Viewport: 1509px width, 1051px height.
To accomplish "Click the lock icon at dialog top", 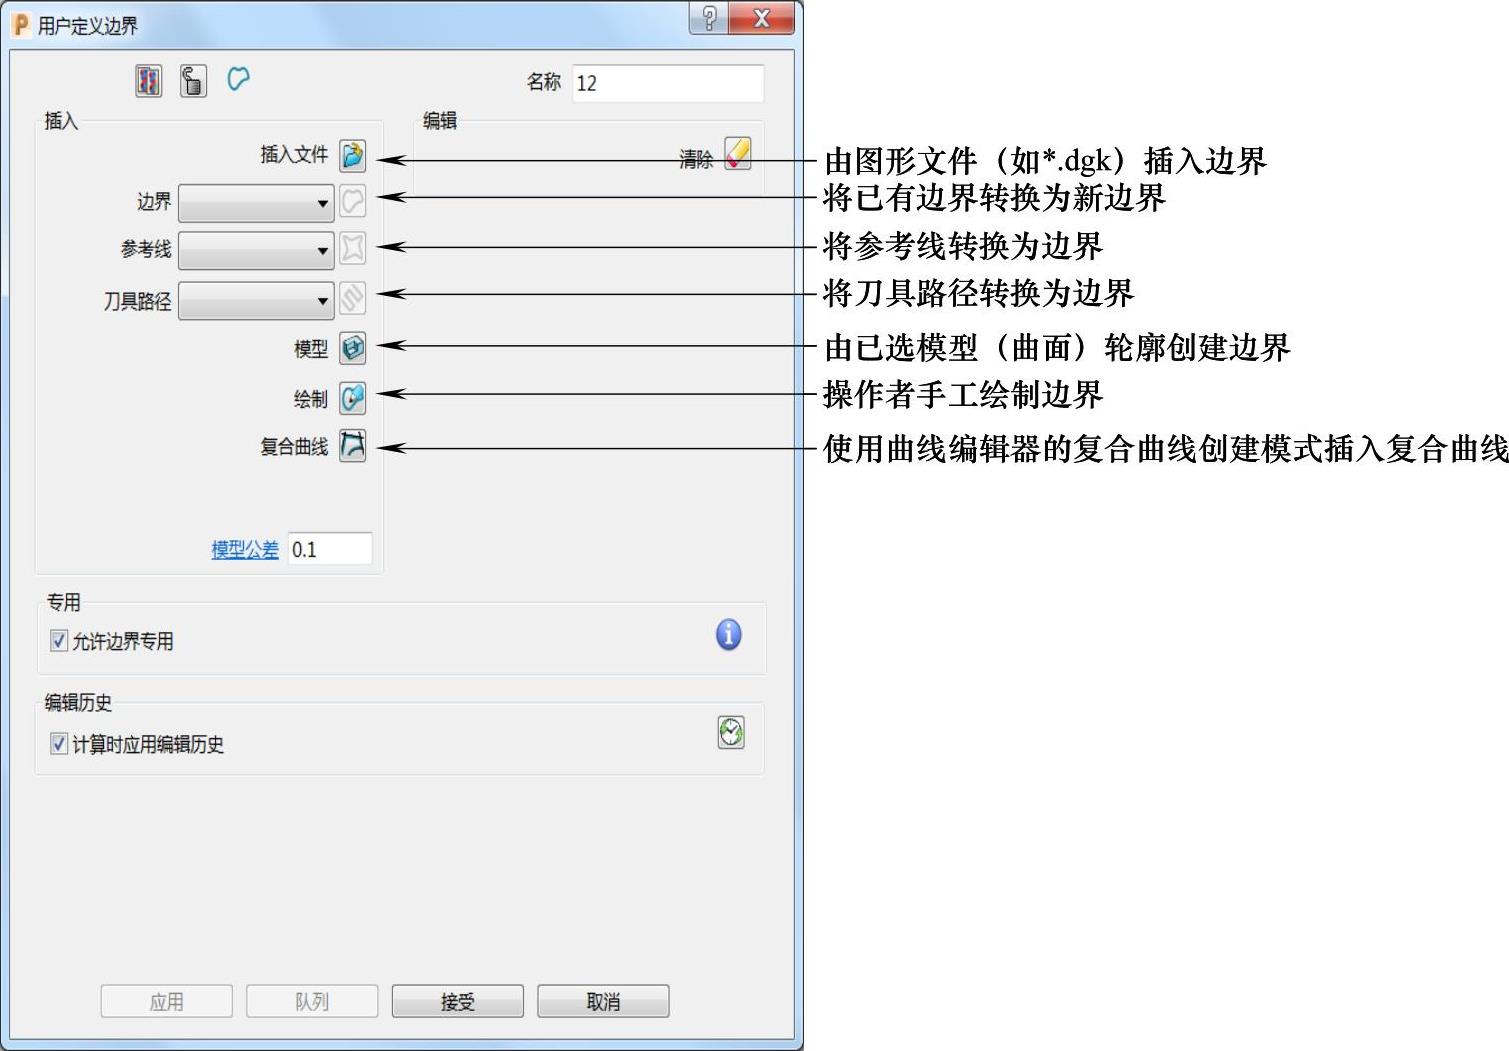I will click(x=194, y=81).
